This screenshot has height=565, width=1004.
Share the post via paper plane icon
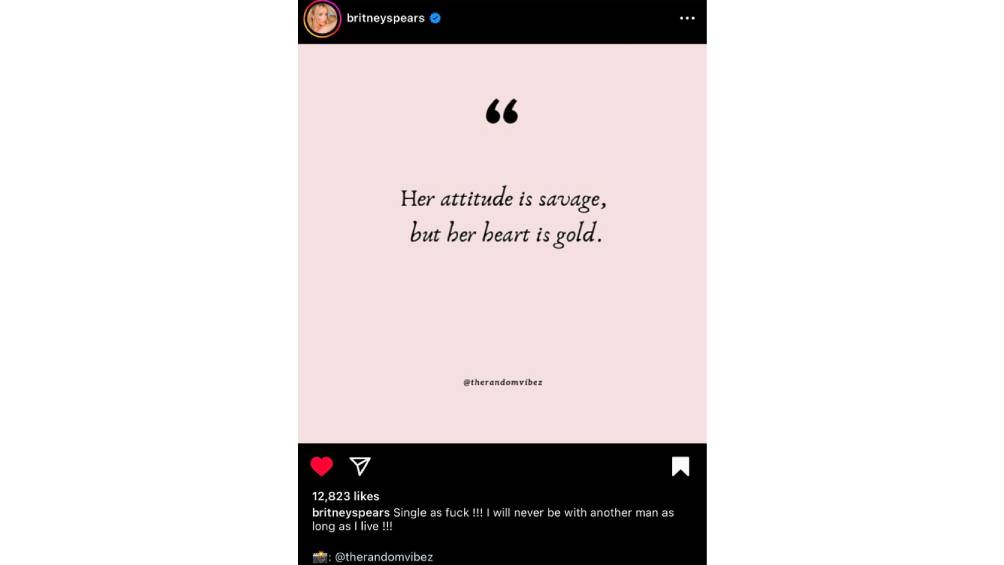coord(360,466)
